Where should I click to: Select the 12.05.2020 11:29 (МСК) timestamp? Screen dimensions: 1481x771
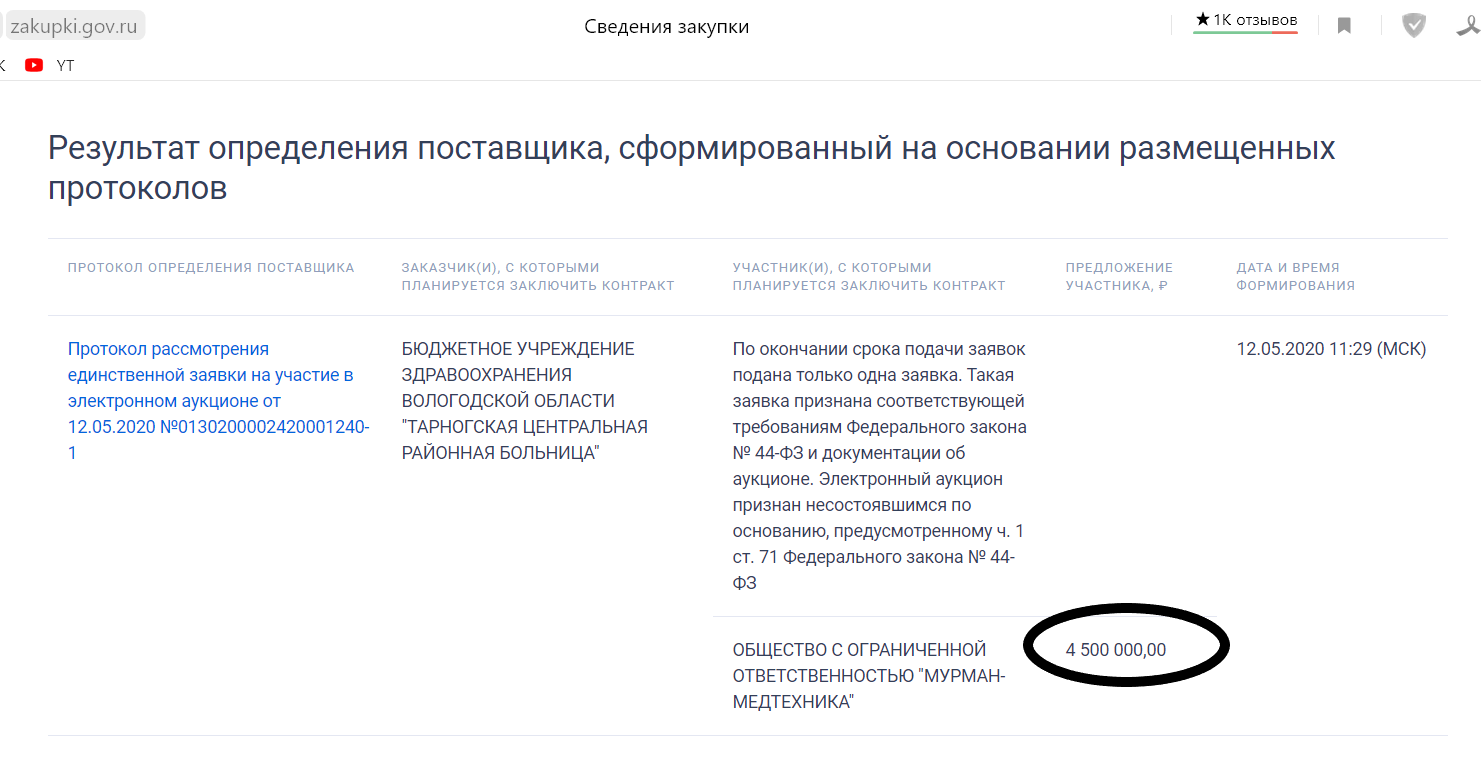[x=1331, y=349]
